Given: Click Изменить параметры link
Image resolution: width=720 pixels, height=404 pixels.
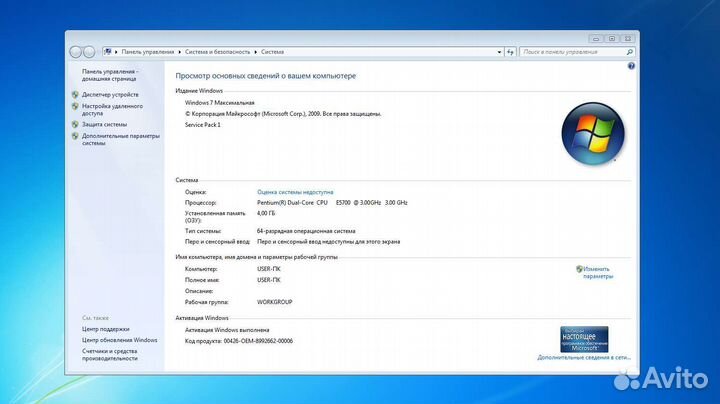Looking at the screenshot, I should click(x=598, y=273).
